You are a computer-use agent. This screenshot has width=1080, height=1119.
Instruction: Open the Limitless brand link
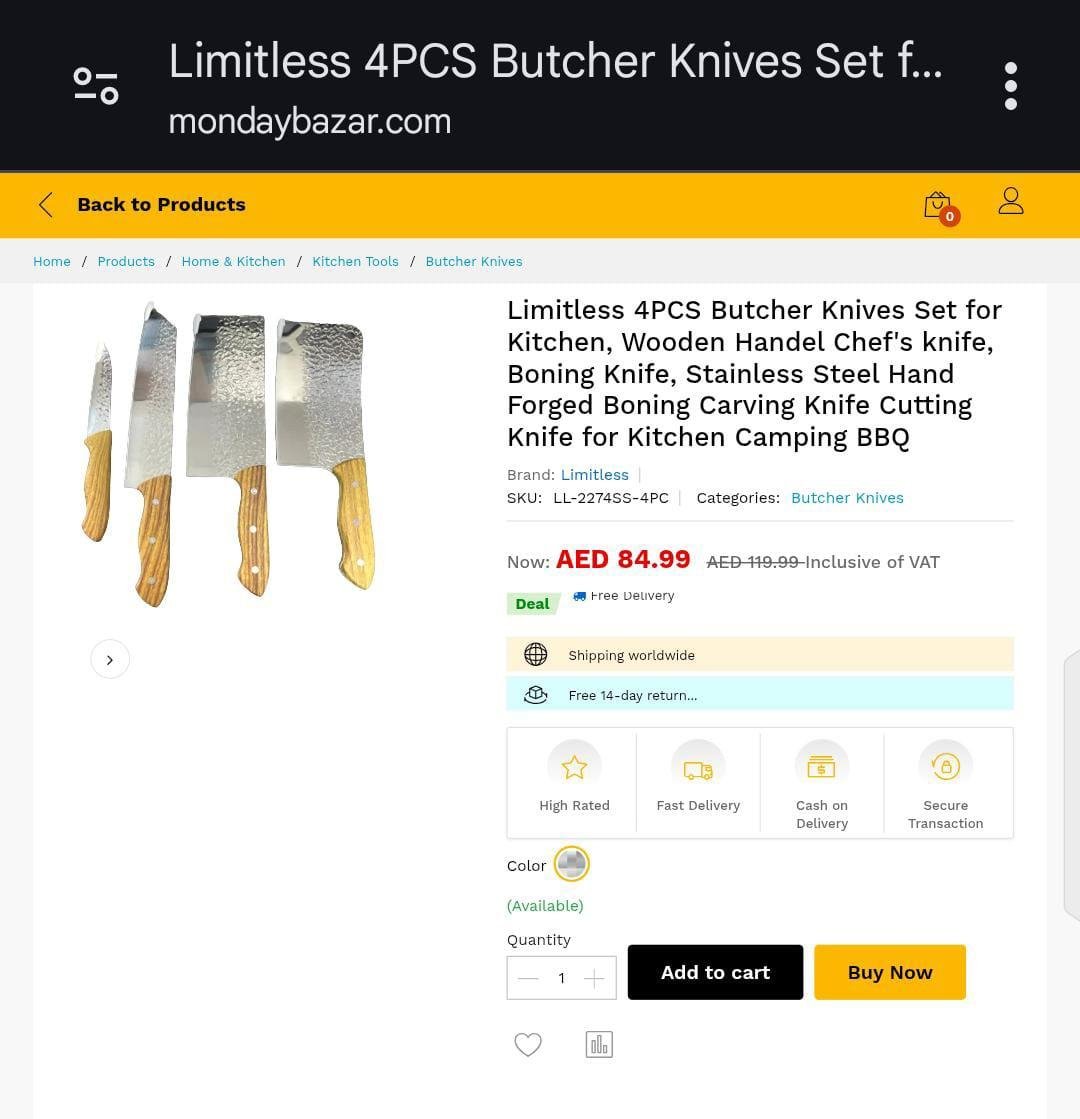coord(595,475)
